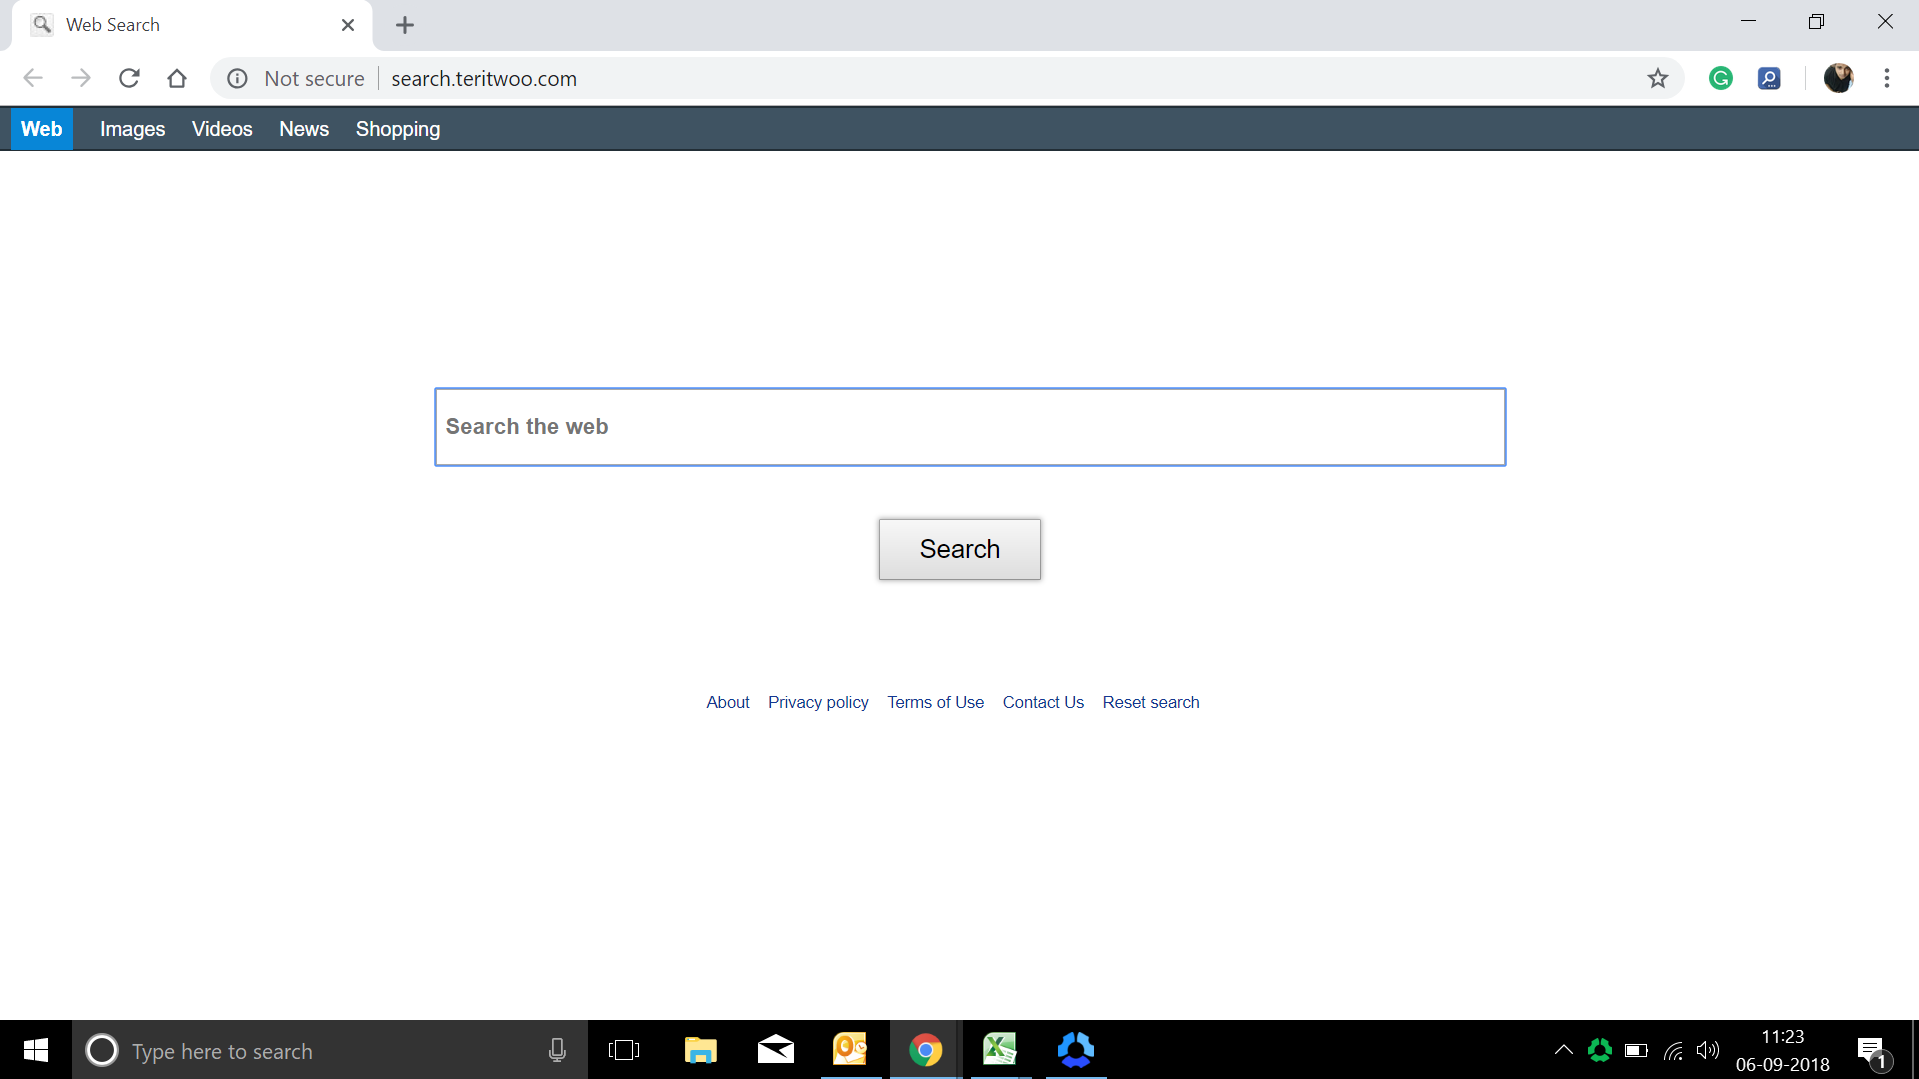The image size is (1919, 1079).
Task: Click inside the Search the web field
Action: point(969,426)
